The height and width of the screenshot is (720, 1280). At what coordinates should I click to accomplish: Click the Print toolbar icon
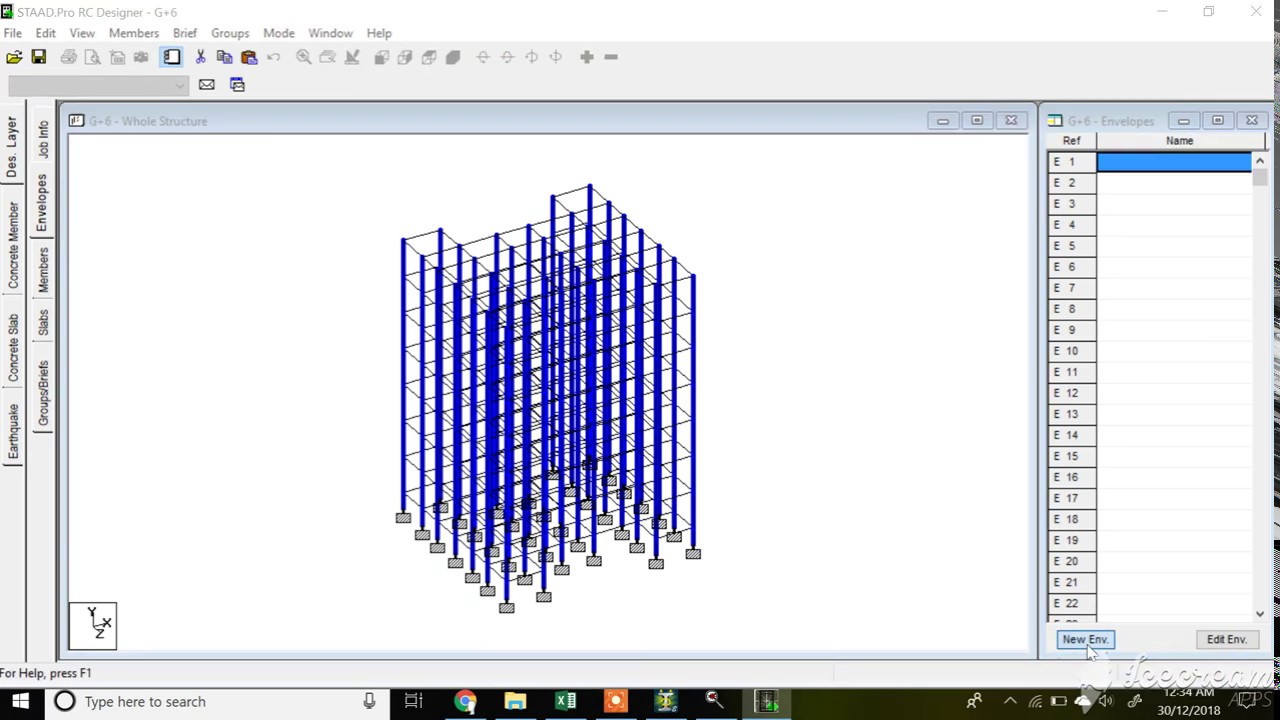click(x=68, y=57)
